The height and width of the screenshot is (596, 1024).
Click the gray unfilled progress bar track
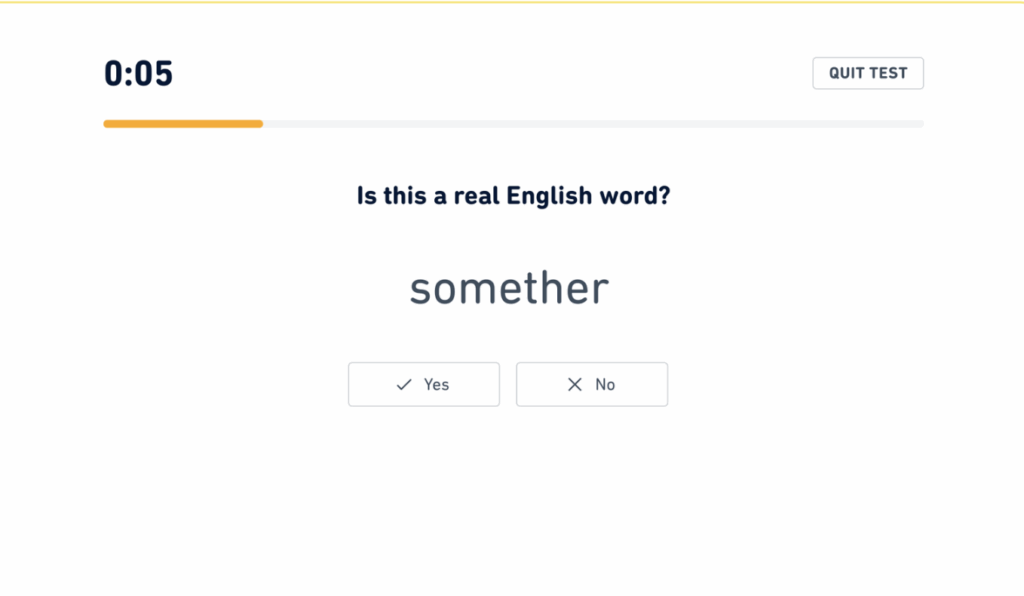(592, 124)
